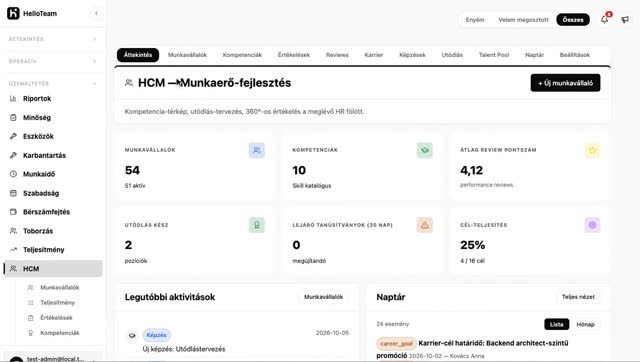Open the announcements megaphone icon
Screen dimensions: 640x362
[x=625, y=20]
